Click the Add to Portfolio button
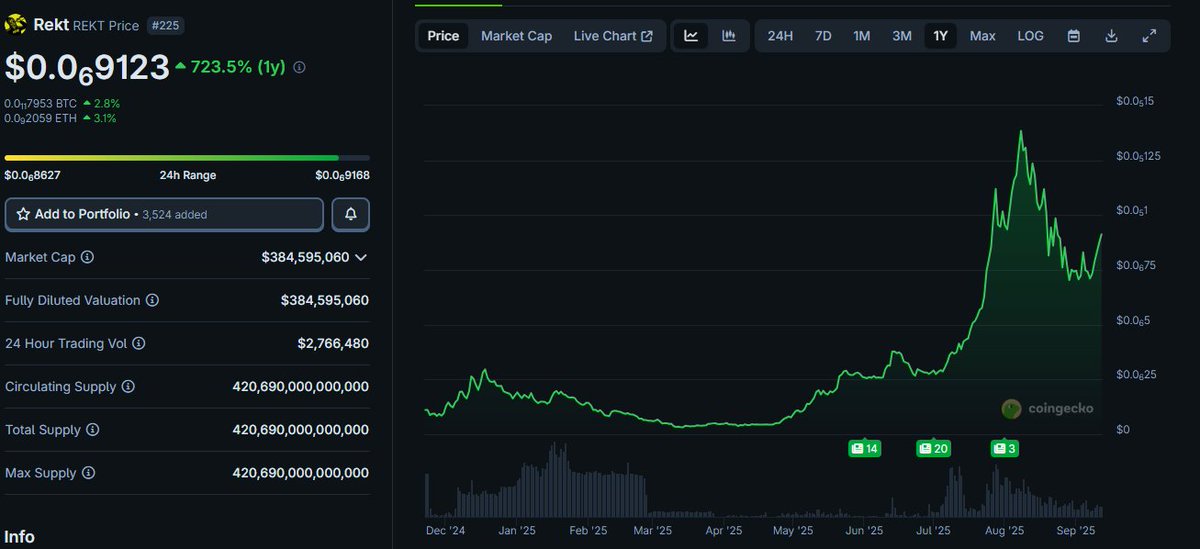 (x=164, y=214)
